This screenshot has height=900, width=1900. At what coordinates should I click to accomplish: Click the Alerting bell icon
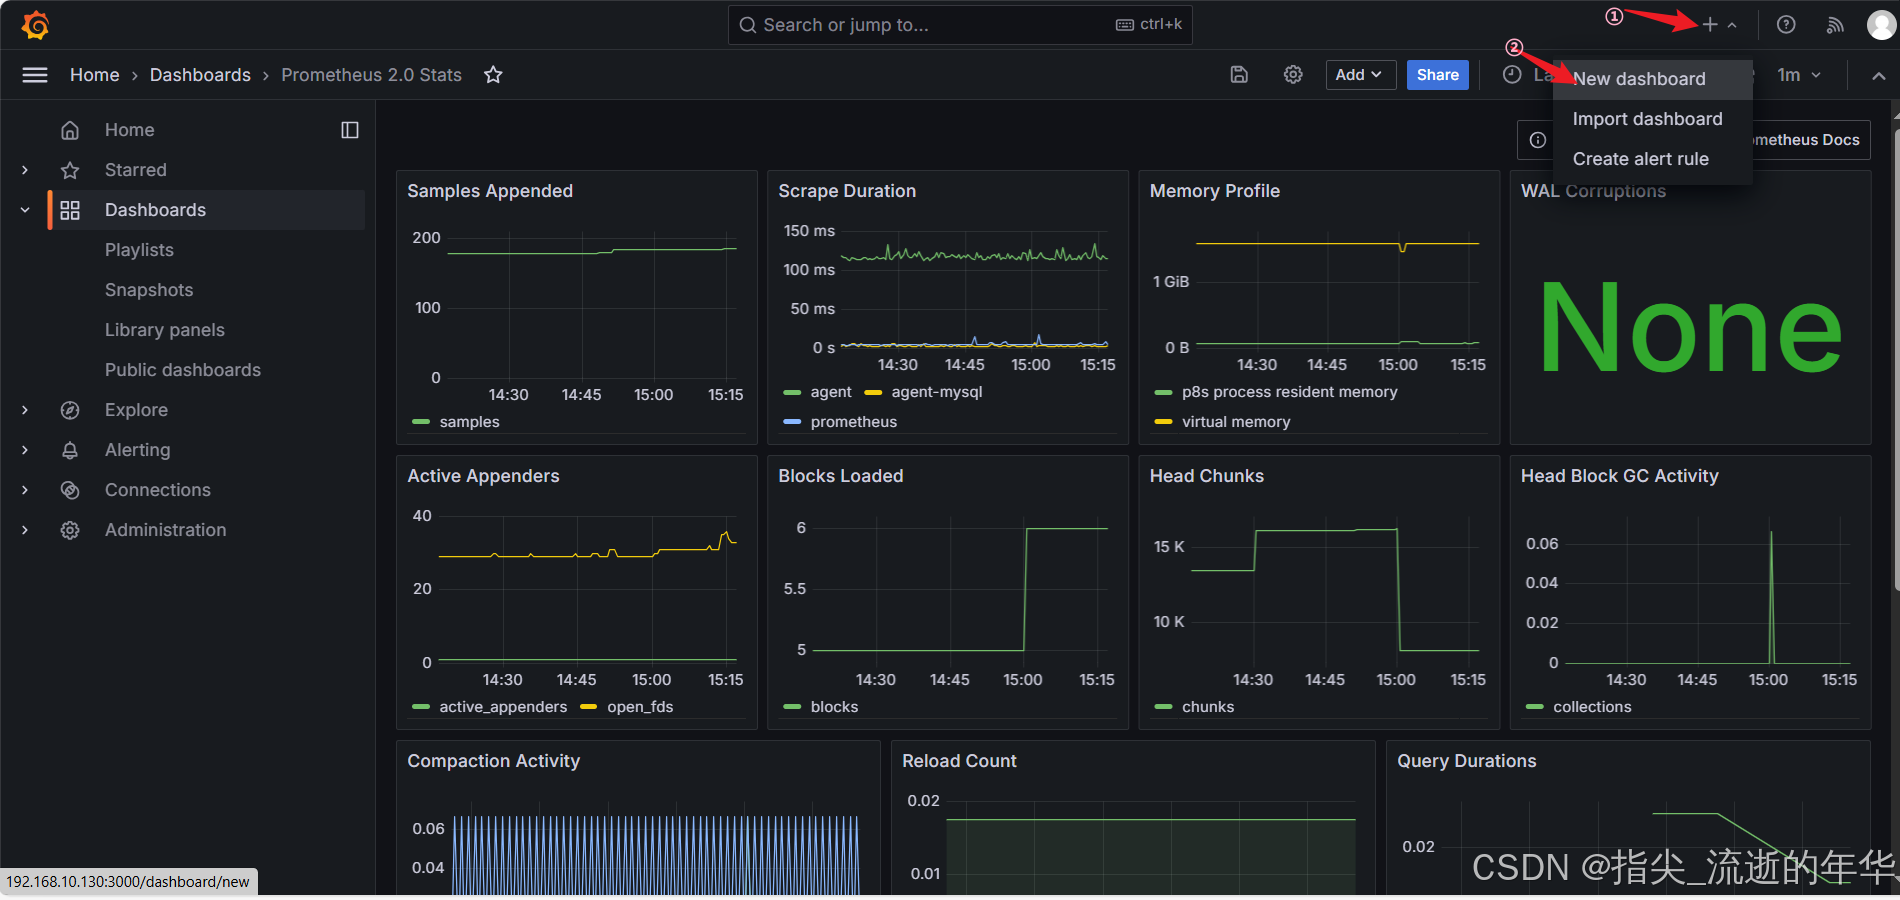point(70,450)
